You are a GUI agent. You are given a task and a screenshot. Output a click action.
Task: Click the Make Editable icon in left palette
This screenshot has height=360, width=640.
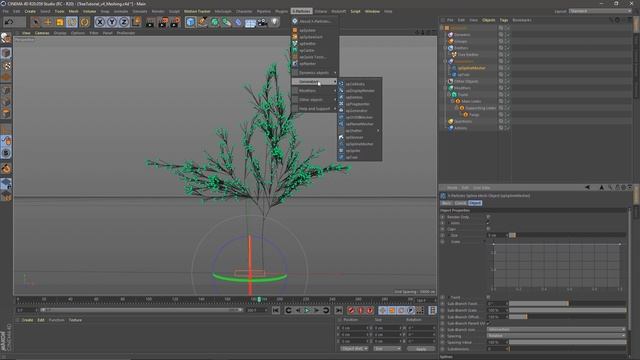[6, 38]
